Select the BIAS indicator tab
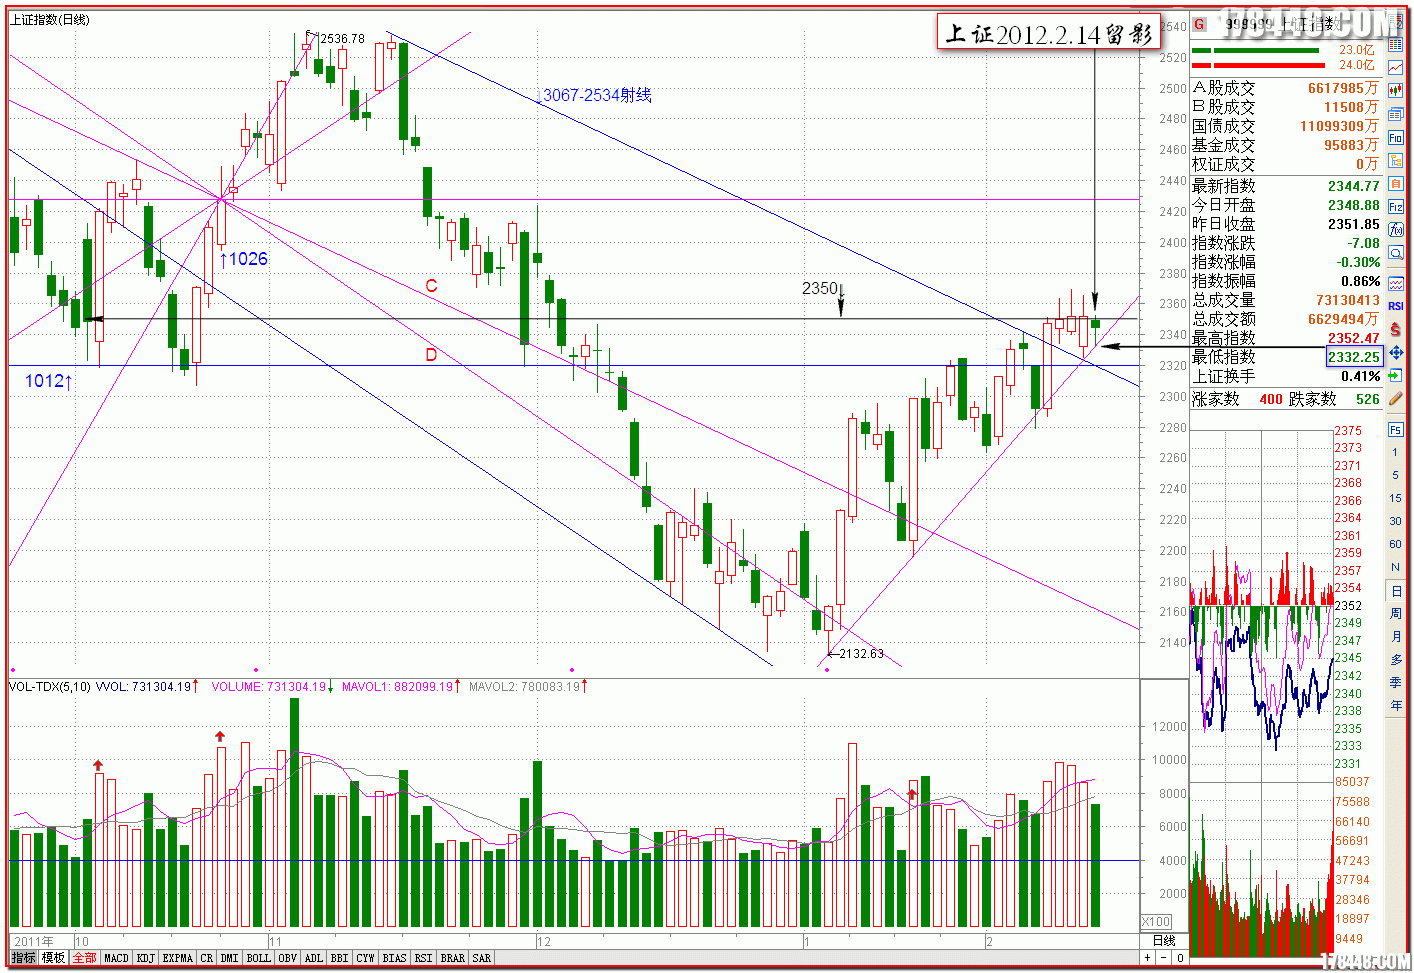This screenshot has height=973, width=1414. point(395,958)
